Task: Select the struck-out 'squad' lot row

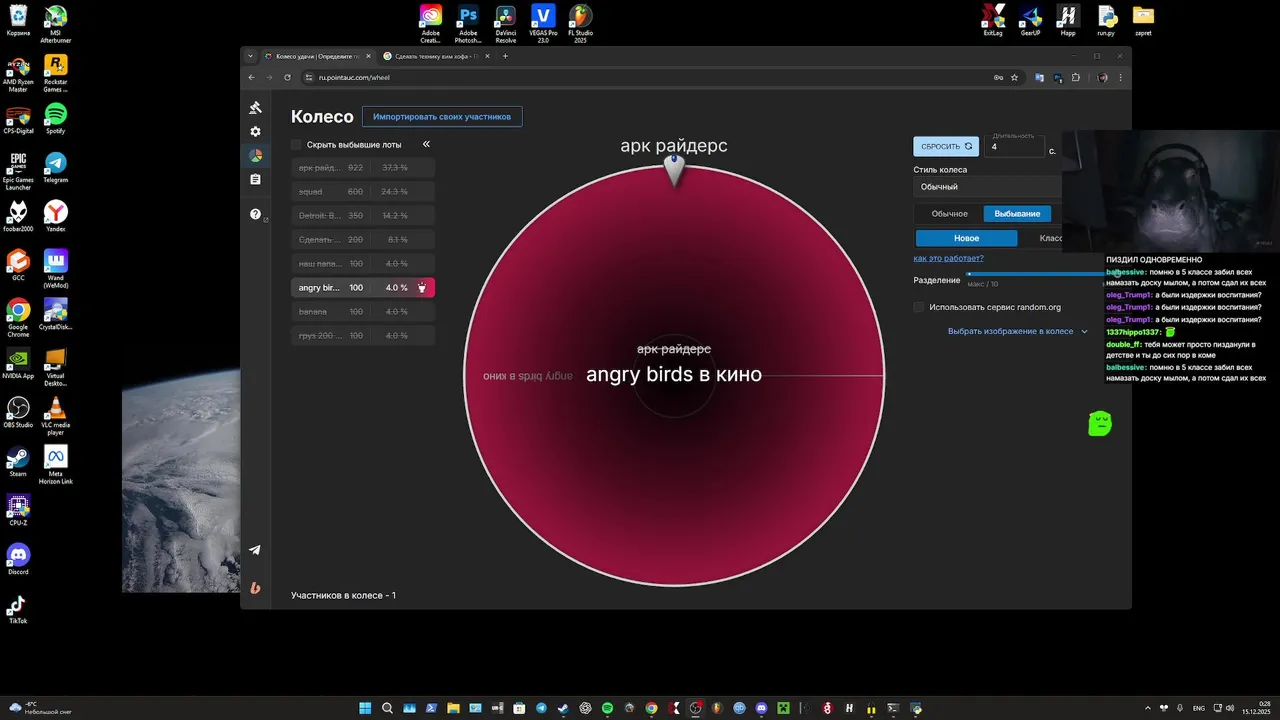Action: point(363,192)
